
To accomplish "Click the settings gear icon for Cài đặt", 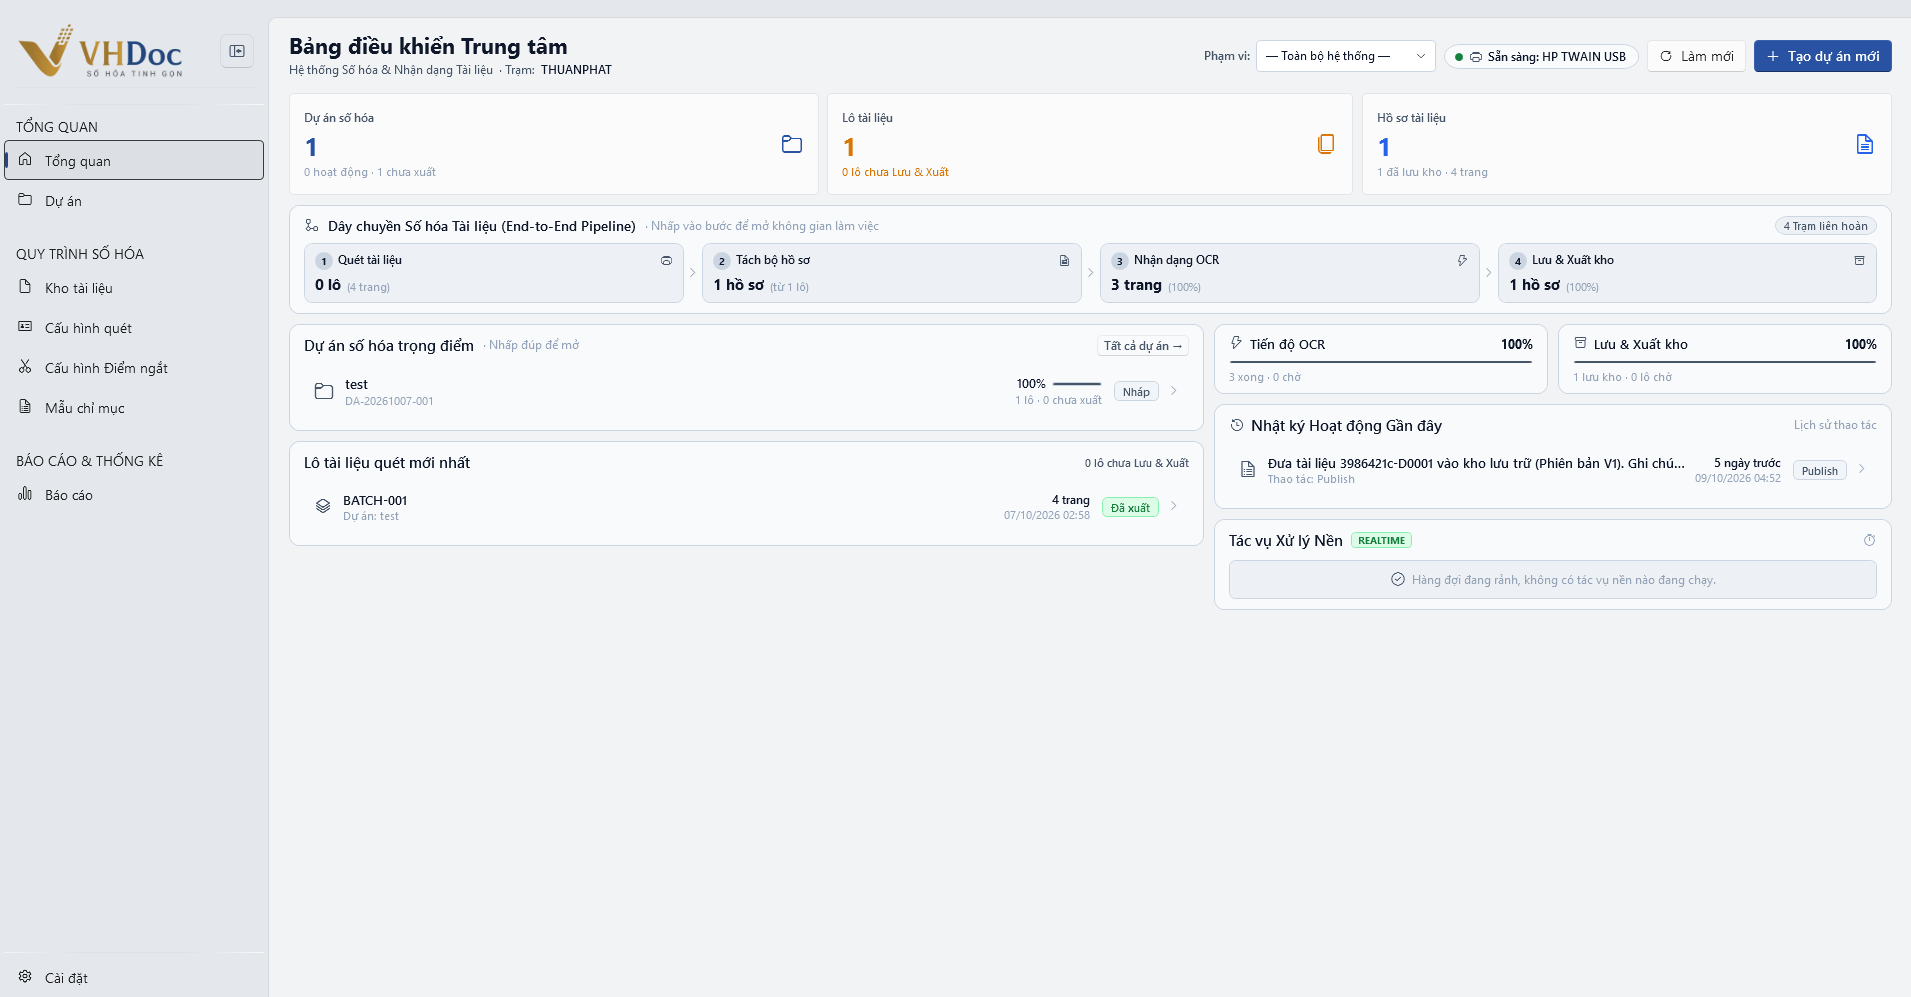I will tap(25, 976).
